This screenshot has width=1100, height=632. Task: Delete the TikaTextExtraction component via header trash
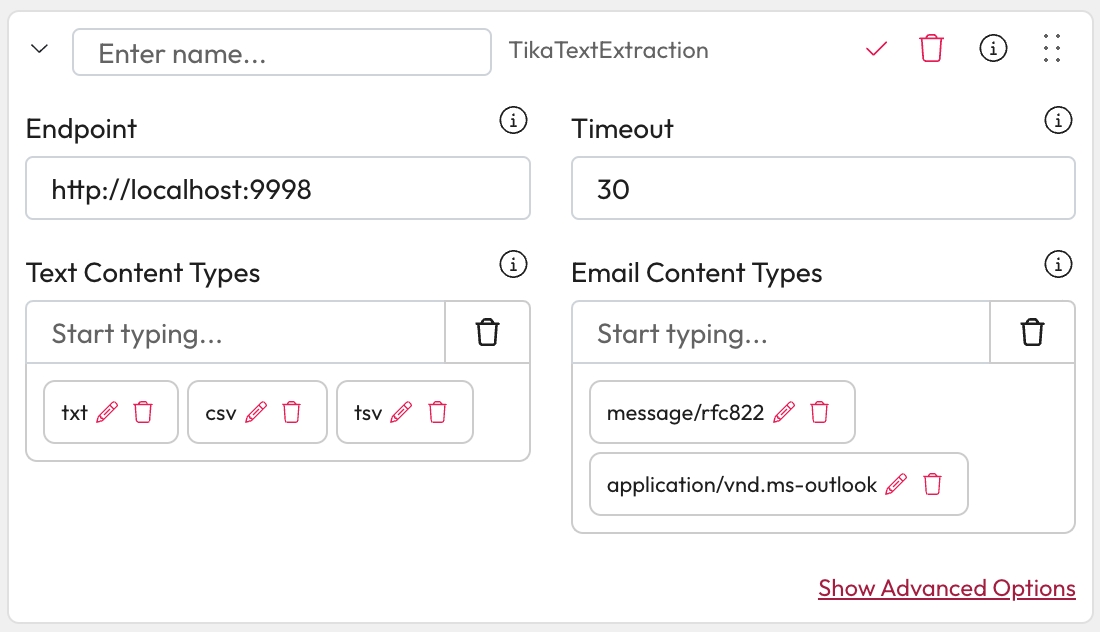coord(931,49)
